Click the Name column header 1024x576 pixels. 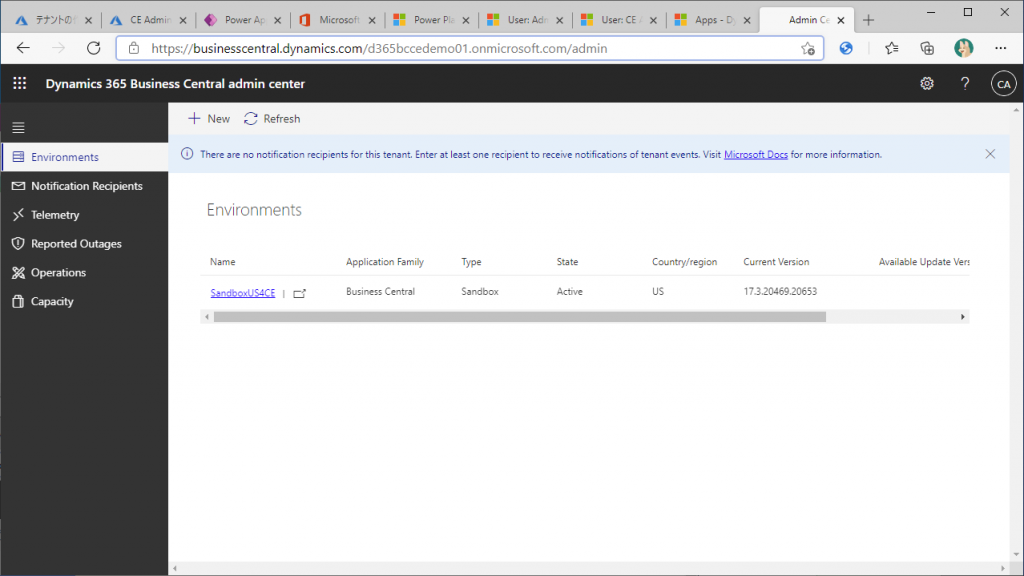pyautogui.click(x=223, y=262)
